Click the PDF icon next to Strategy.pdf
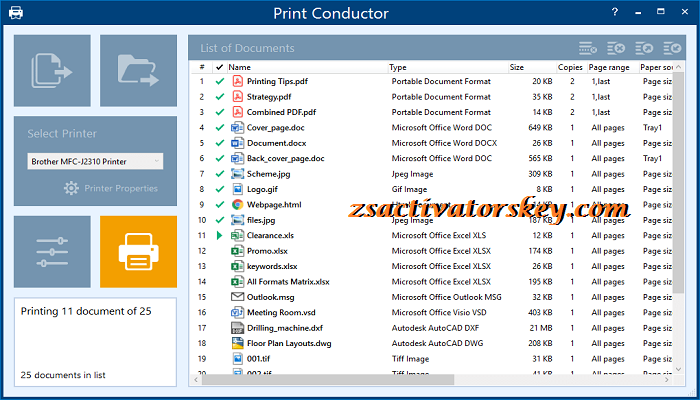The width and height of the screenshot is (700, 400). pyautogui.click(x=238, y=96)
